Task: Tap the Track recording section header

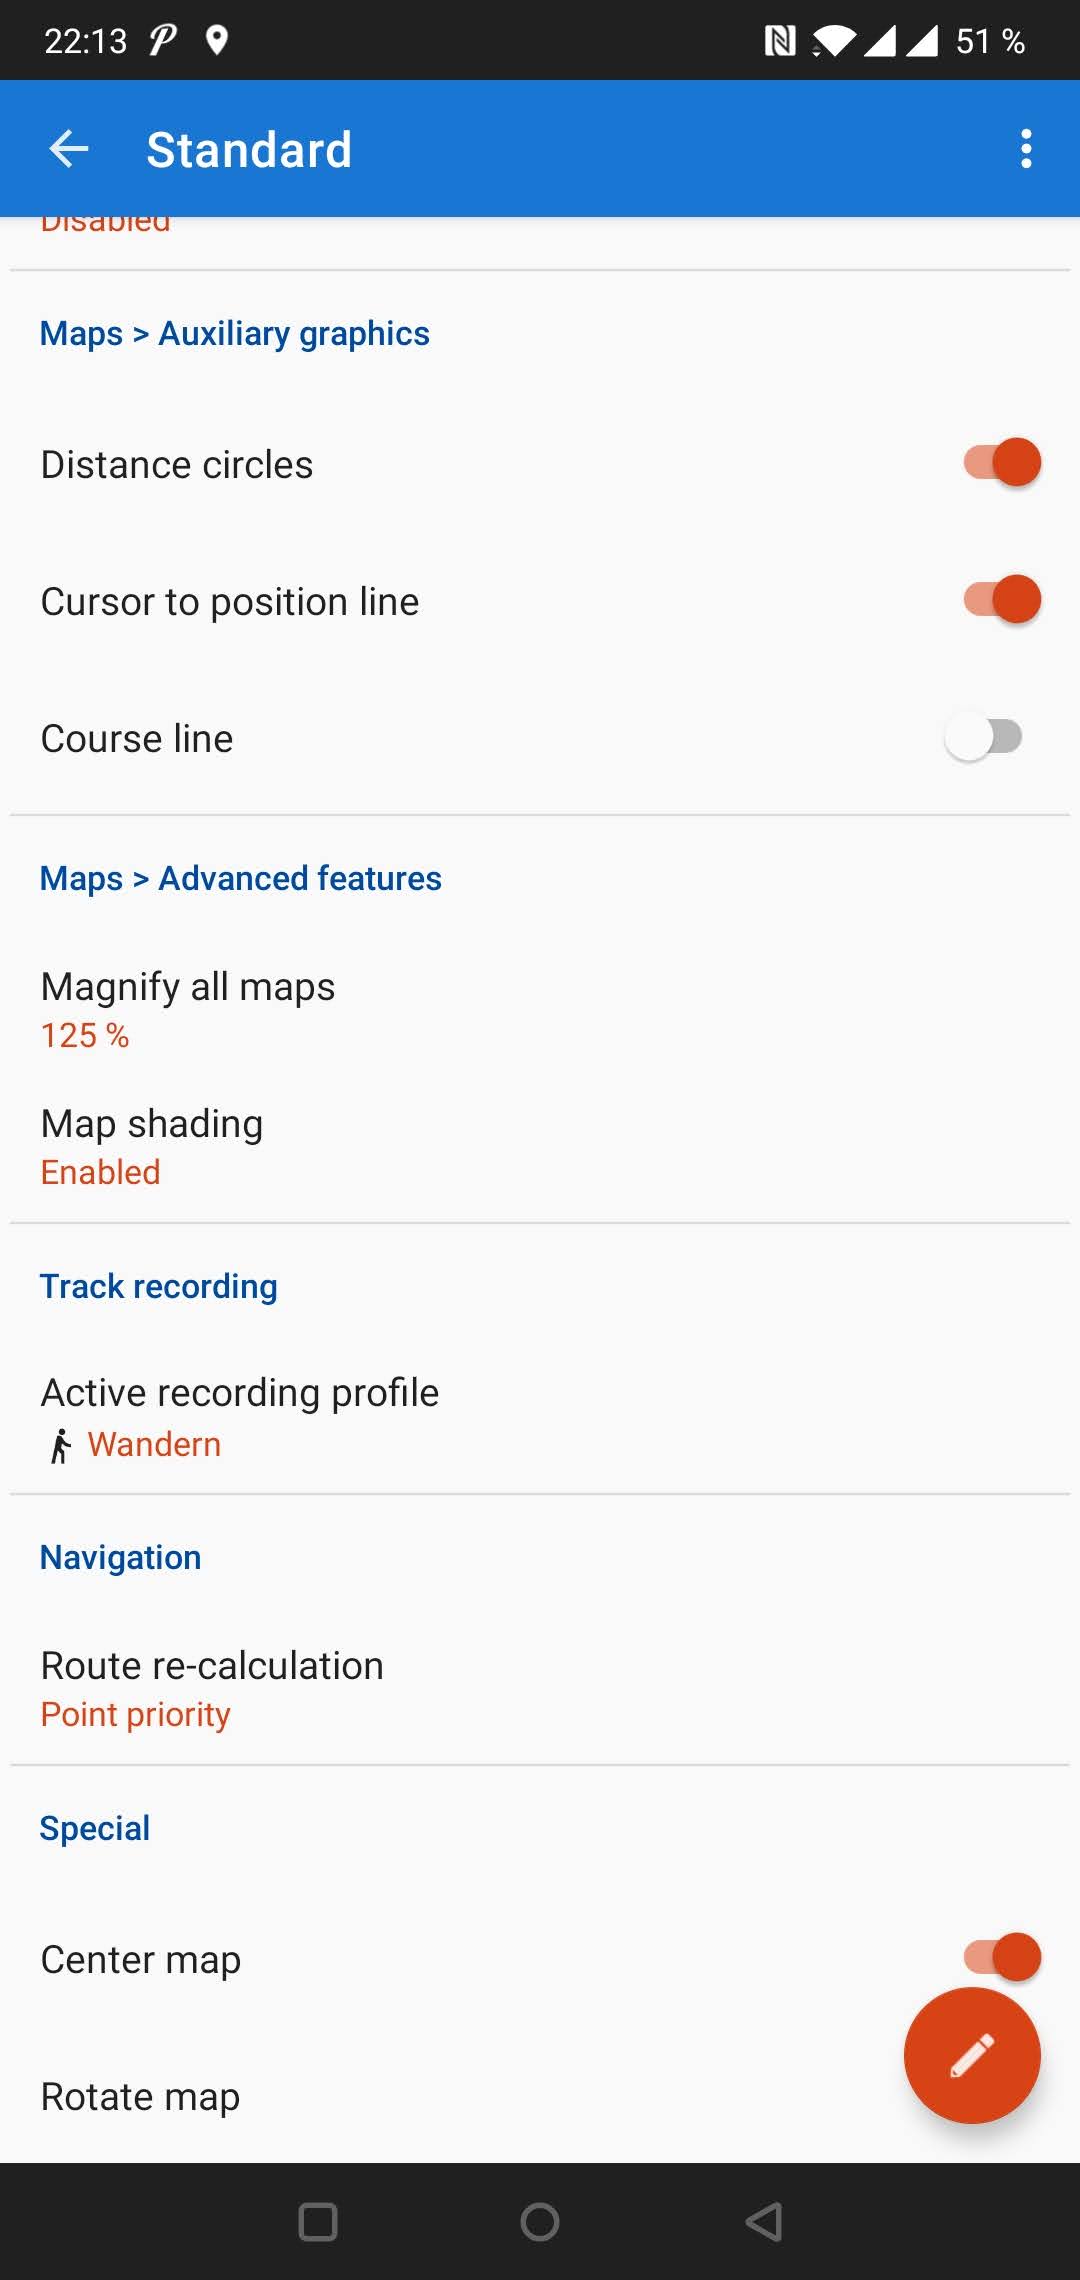Action: [159, 1286]
